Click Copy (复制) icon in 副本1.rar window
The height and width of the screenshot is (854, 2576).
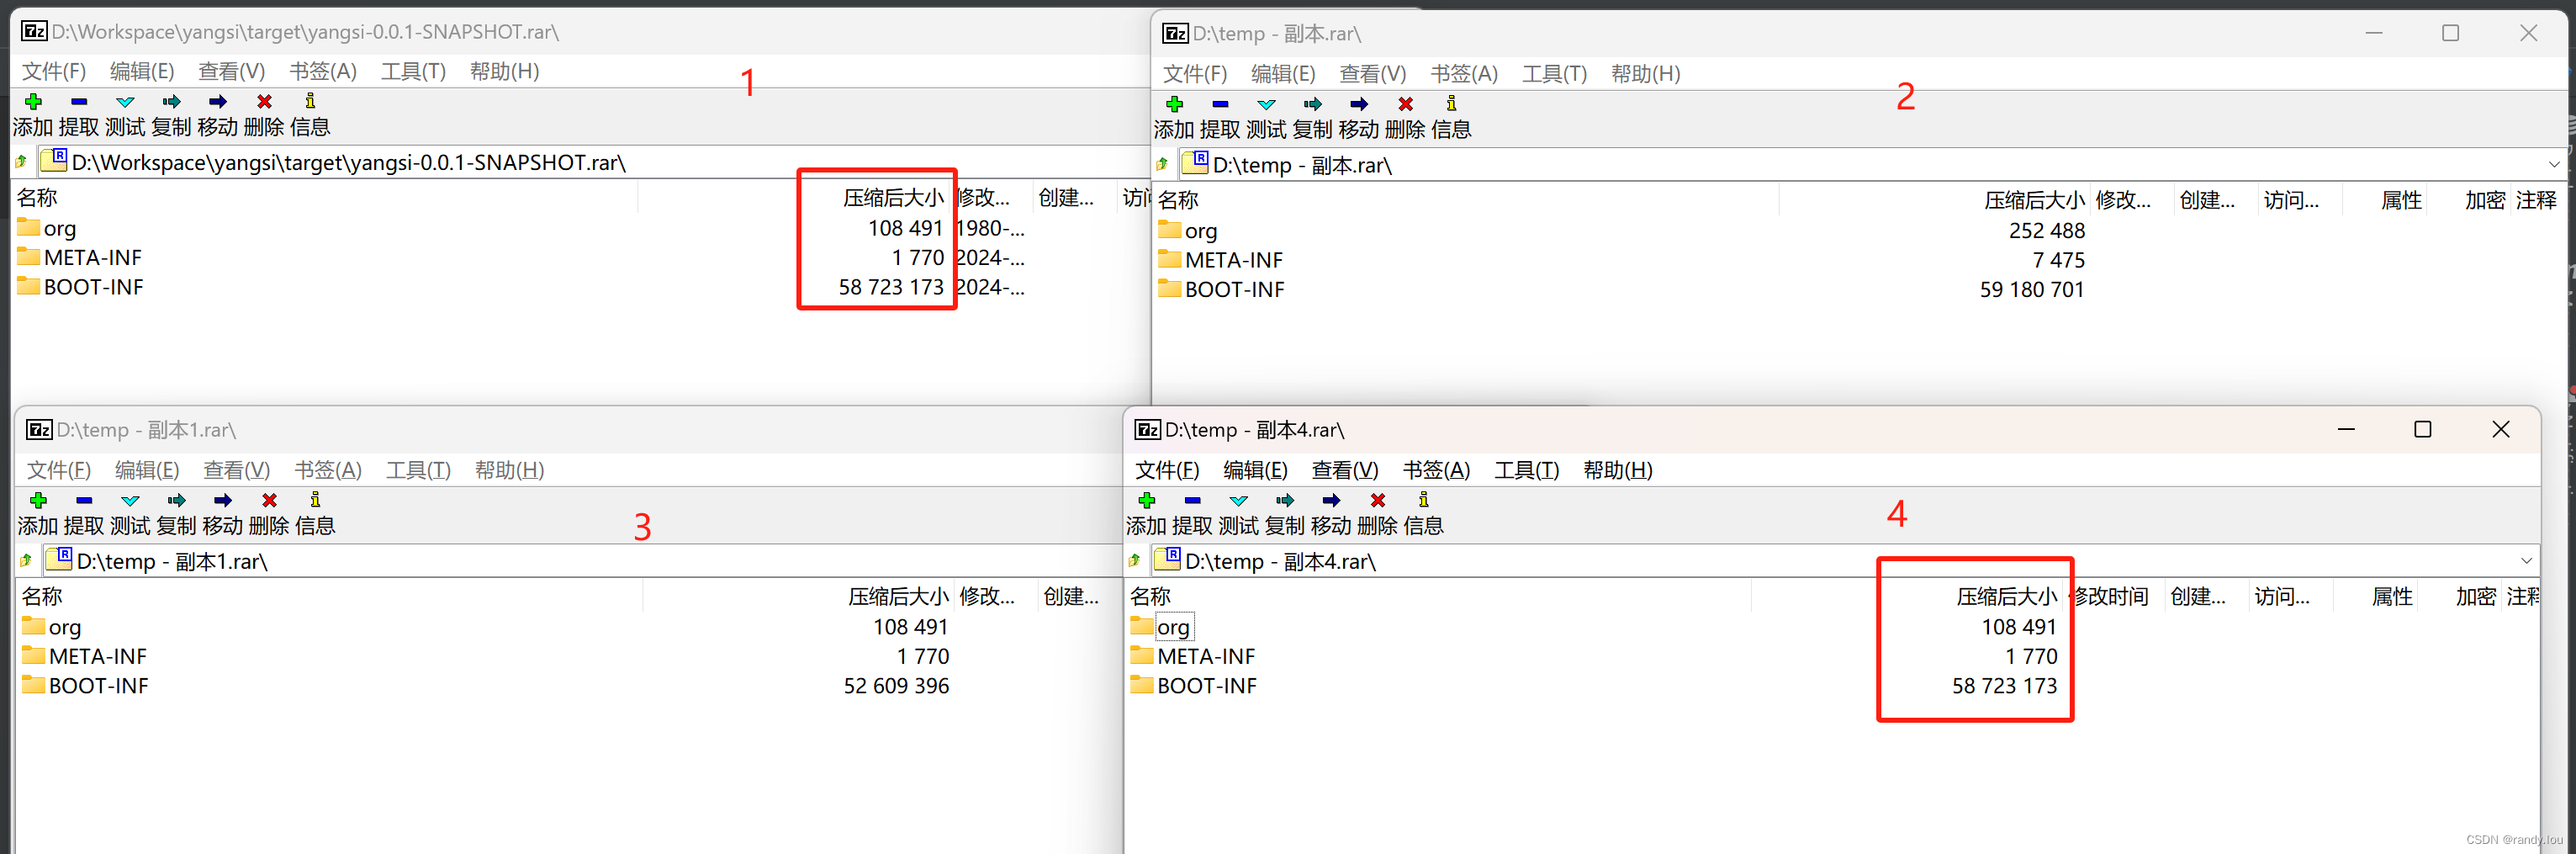click(x=176, y=500)
